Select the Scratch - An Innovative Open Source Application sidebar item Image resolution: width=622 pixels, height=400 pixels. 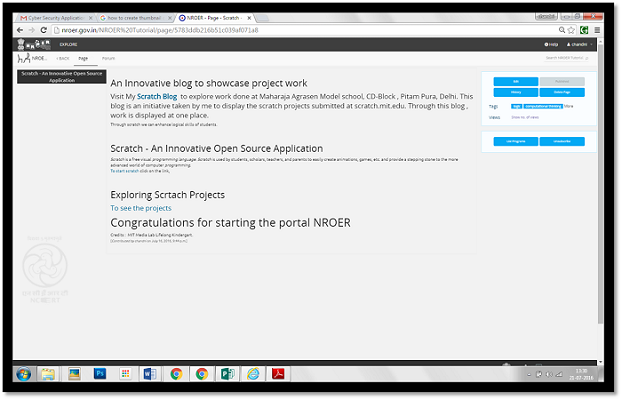(x=61, y=77)
